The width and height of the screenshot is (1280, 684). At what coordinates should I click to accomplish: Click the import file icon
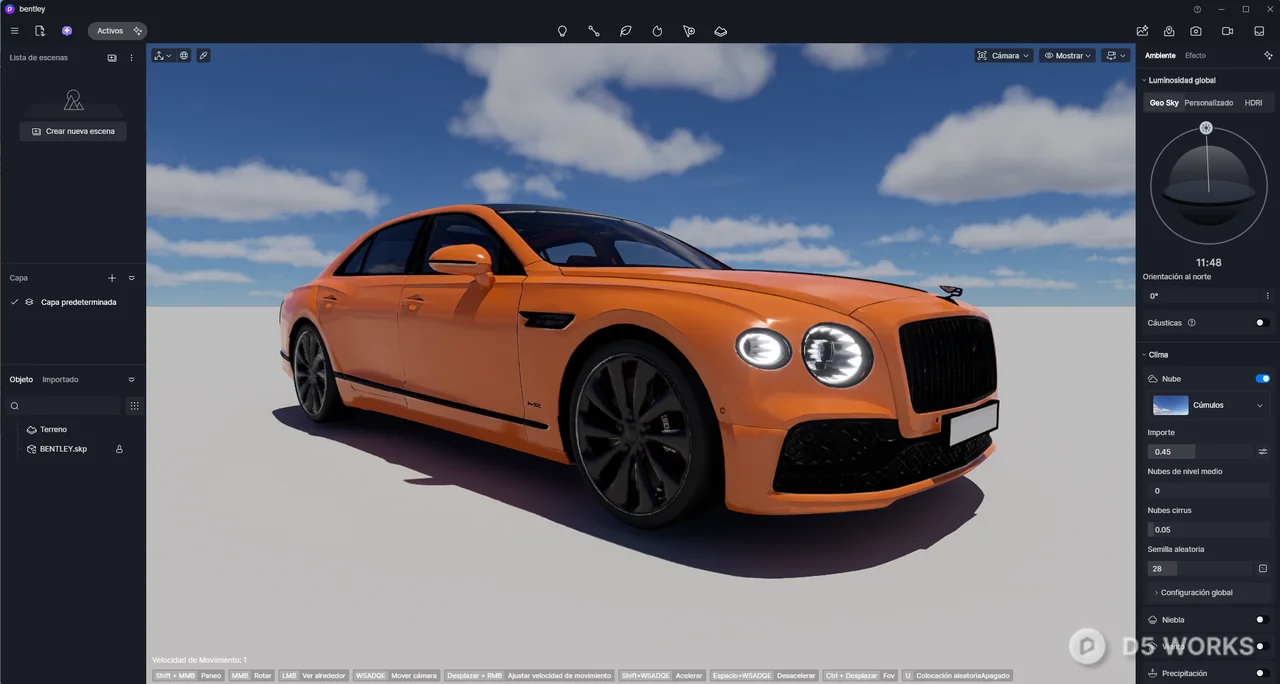[x=40, y=31]
